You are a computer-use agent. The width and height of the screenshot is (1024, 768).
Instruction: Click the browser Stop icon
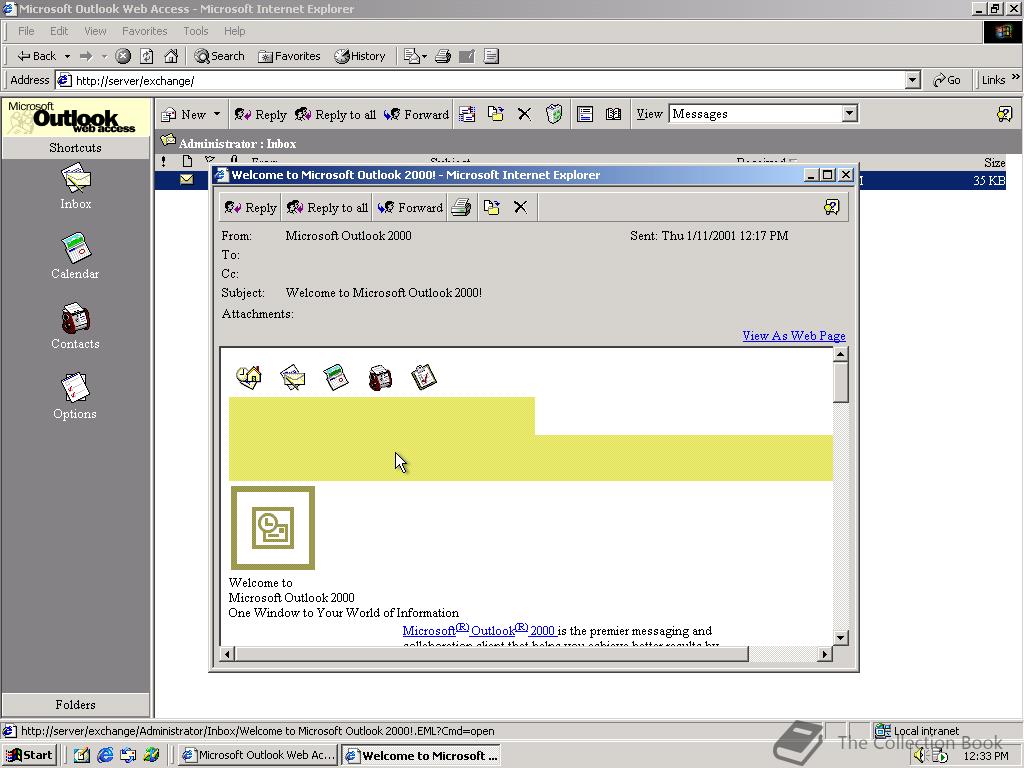click(123, 56)
